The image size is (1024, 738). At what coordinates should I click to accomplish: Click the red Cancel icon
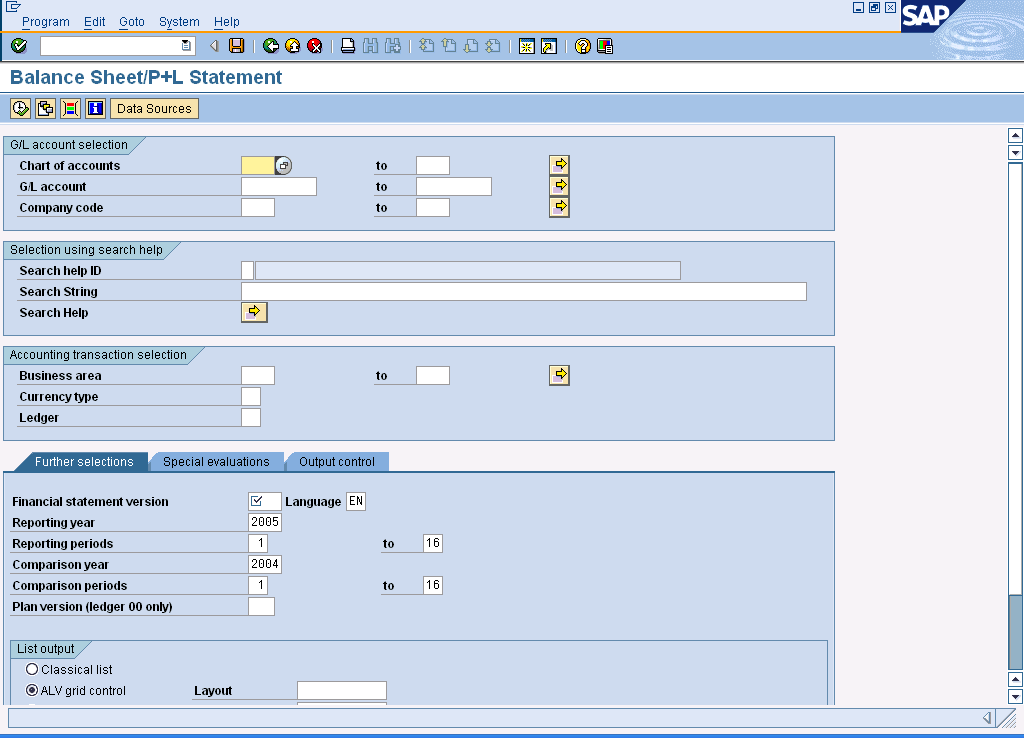coord(315,46)
